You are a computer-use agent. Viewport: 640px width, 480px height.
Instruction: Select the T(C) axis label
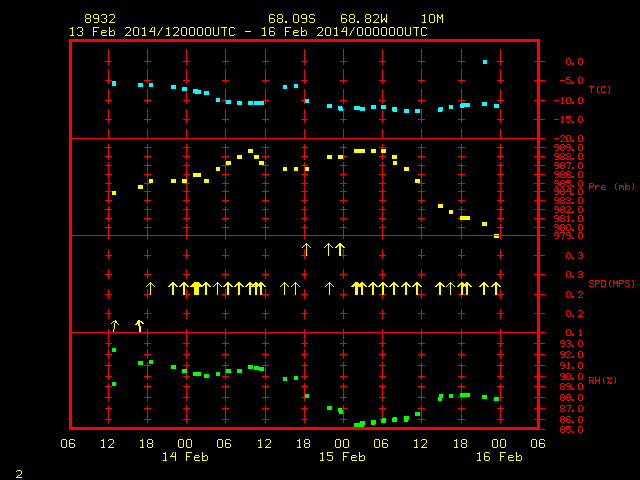600,89
